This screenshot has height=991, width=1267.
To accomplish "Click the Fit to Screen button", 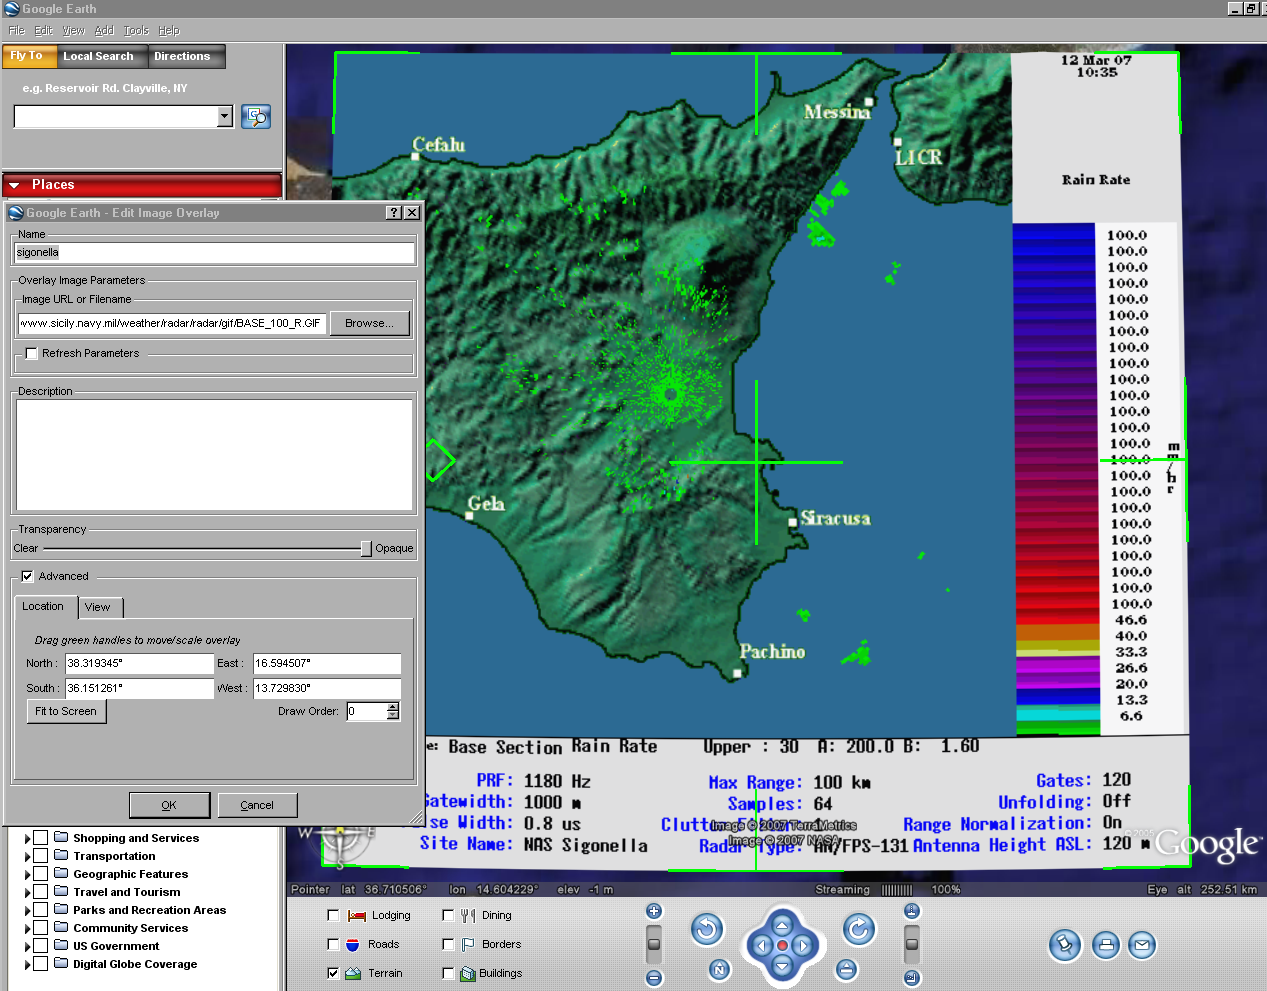I will coord(66,711).
